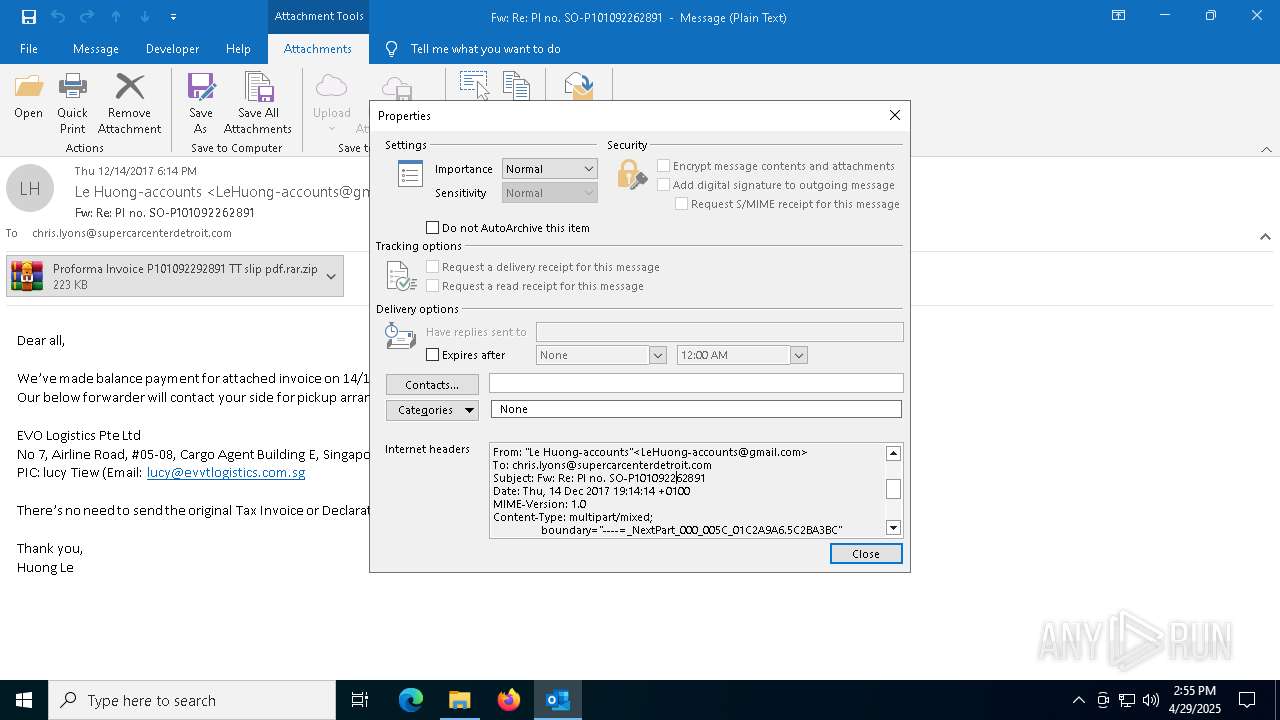1280x720 pixels.
Task: Click Save As in ribbon
Action: point(201,103)
